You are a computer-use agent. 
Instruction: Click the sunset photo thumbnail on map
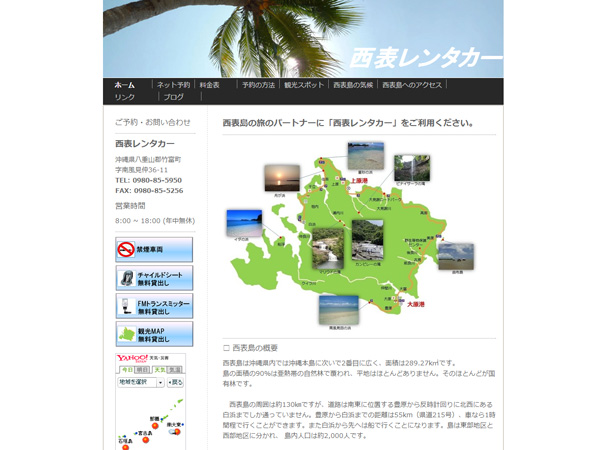pos(281,178)
